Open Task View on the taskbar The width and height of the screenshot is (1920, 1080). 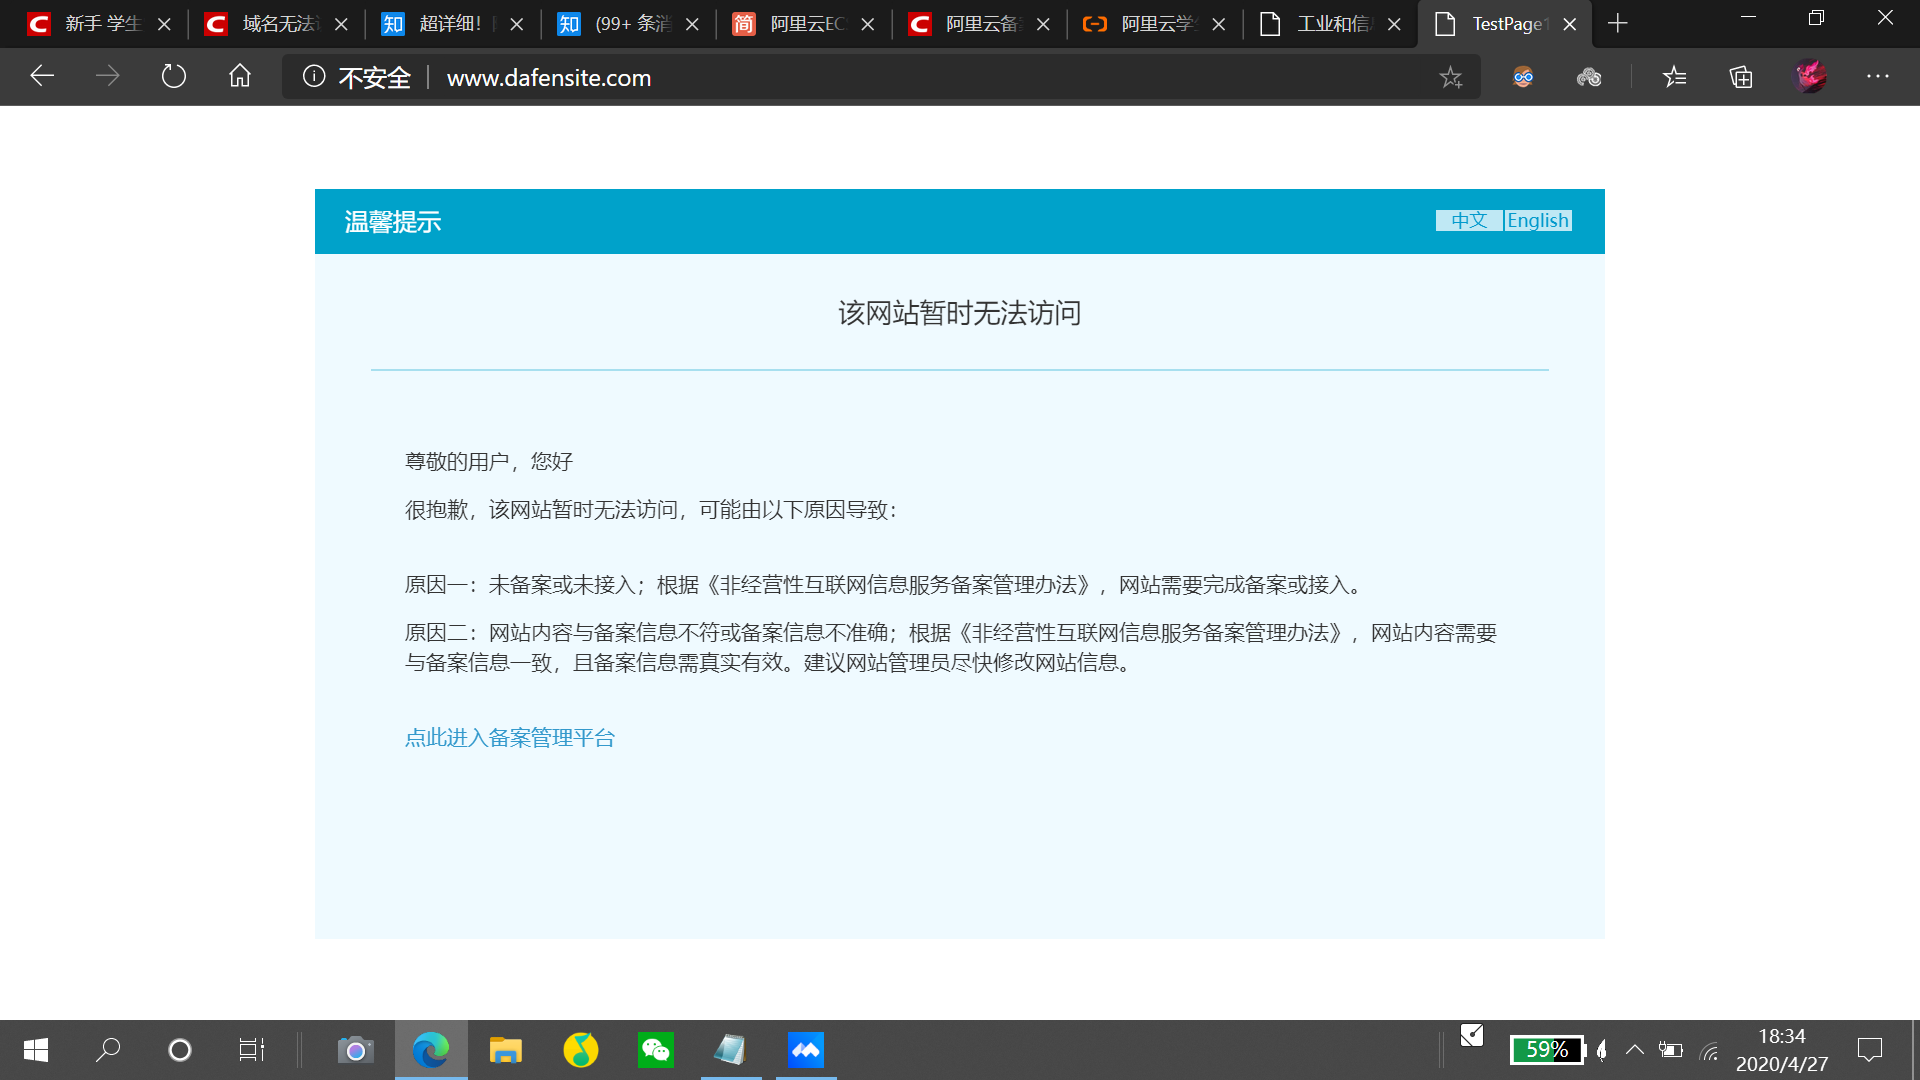(x=252, y=1050)
